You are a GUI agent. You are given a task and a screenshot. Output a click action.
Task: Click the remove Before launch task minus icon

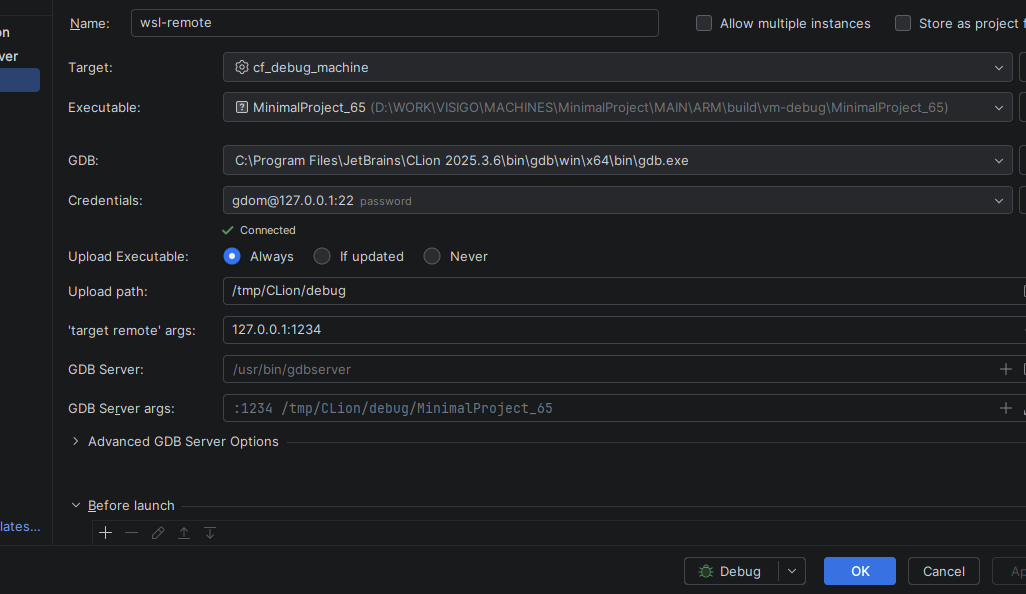tap(132, 533)
